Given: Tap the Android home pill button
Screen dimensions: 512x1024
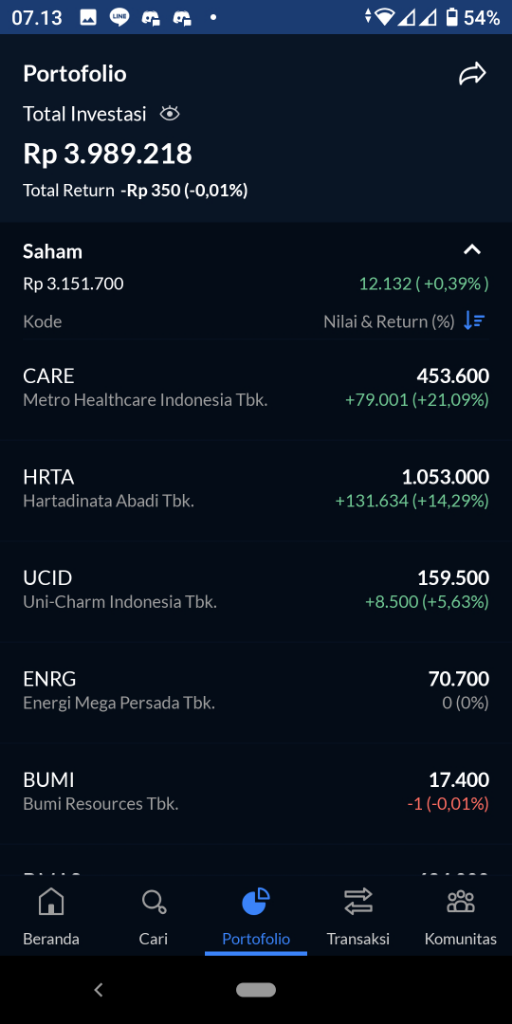Looking at the screenshot, I should [x=256, y=990].
